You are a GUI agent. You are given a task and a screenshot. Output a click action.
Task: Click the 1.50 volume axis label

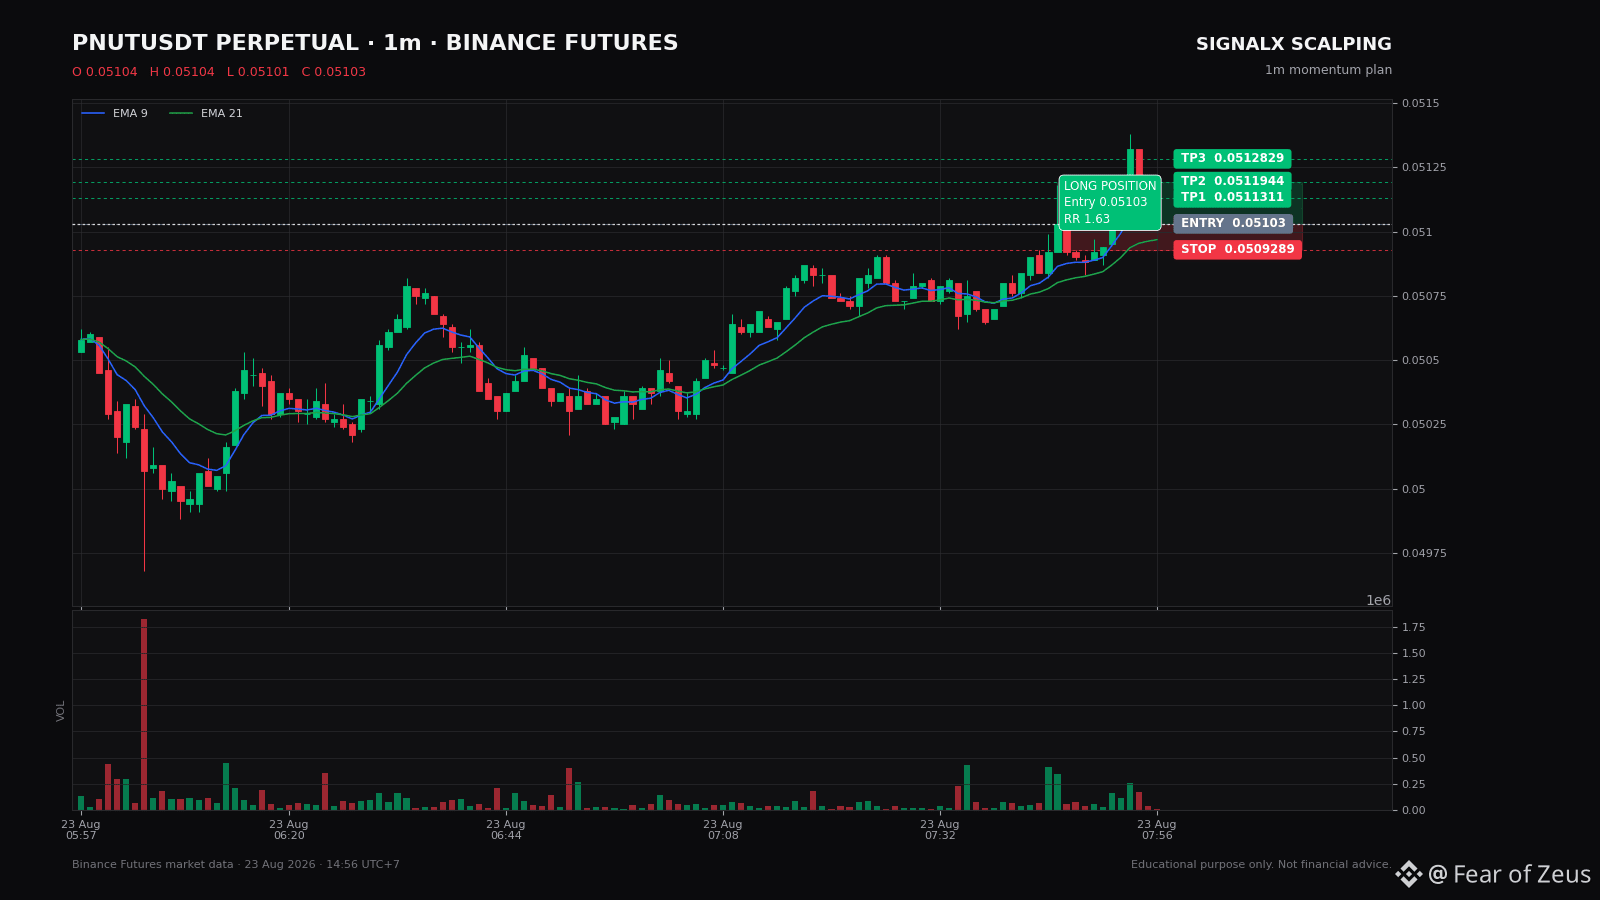click(1414, 653)
